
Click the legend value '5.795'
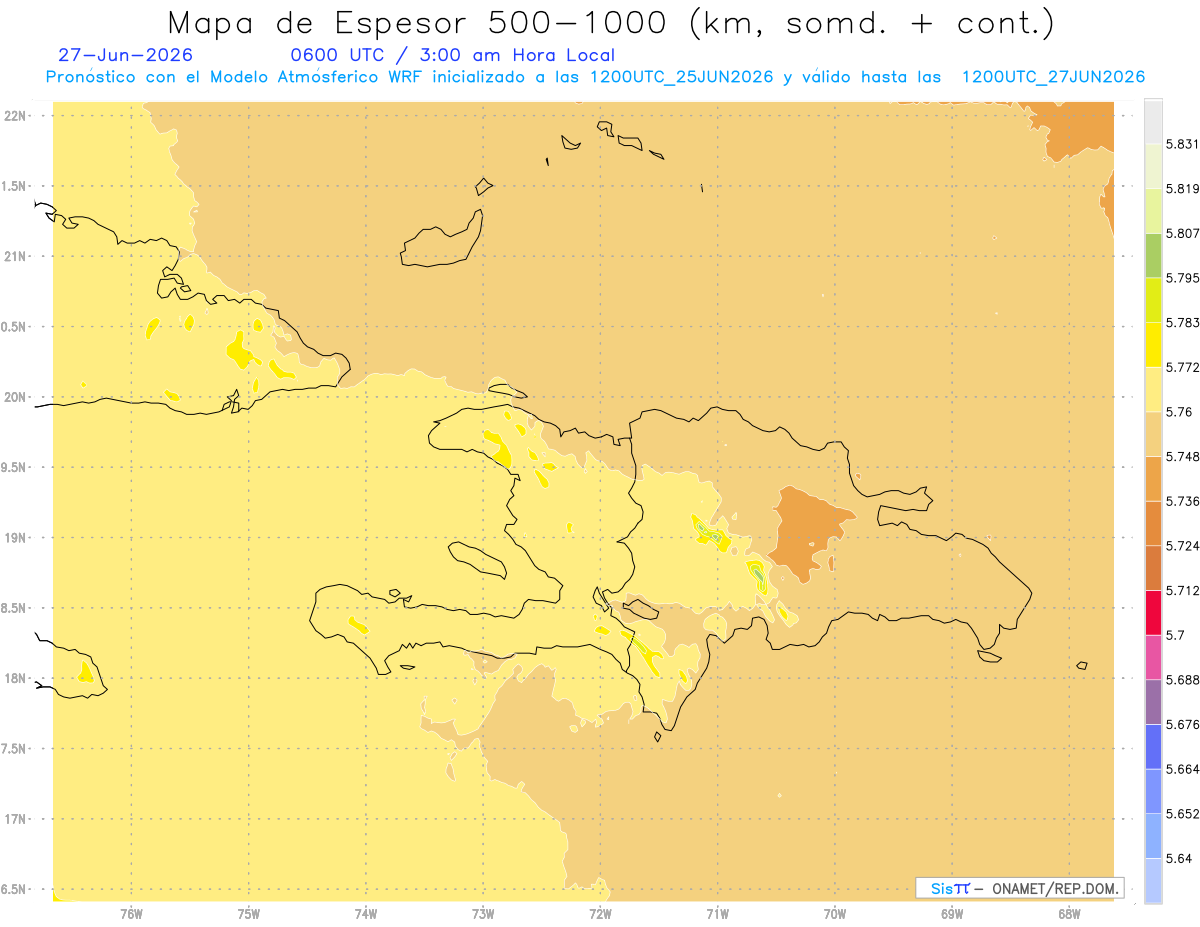1182,278
